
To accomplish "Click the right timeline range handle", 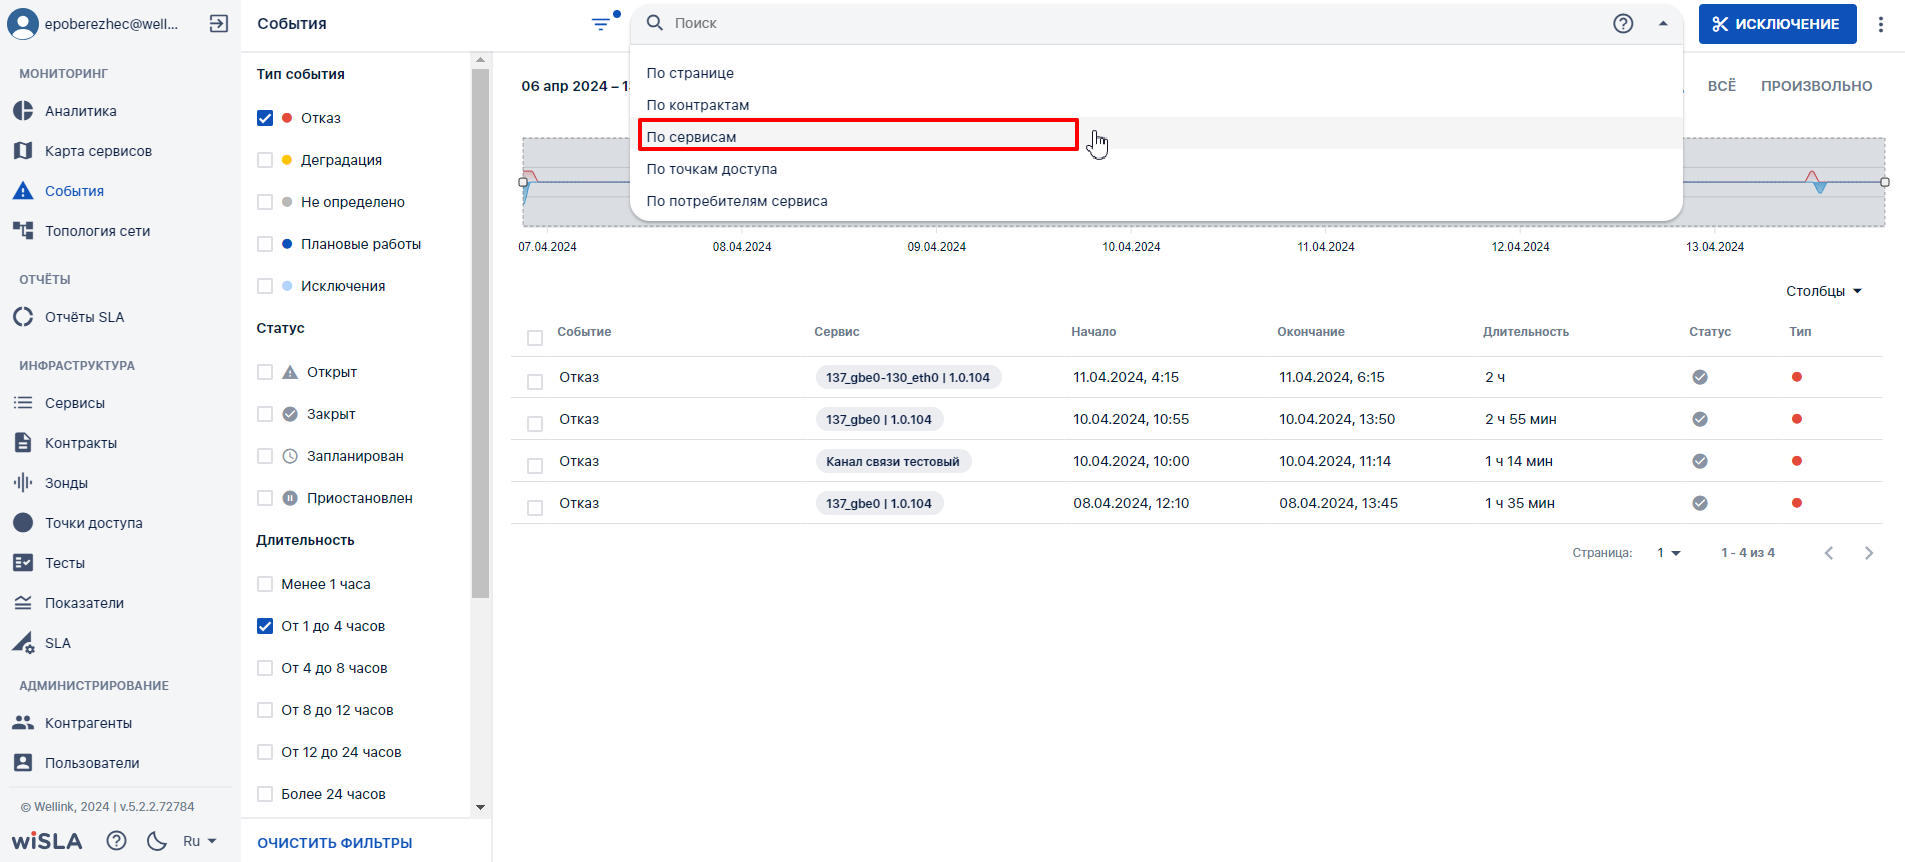I will pos(1885,182).
